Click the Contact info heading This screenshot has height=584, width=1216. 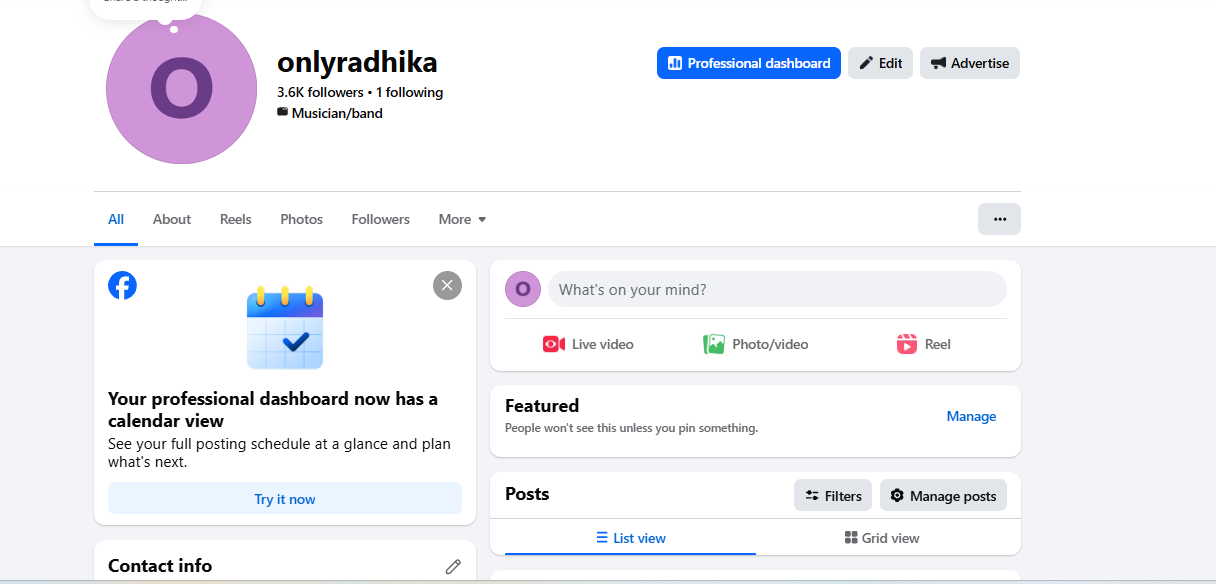click(x=160, y=566)
